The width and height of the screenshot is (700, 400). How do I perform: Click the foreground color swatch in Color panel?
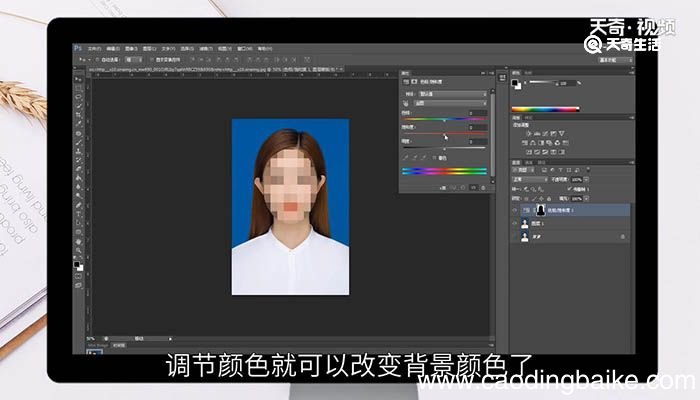[515, 82]
